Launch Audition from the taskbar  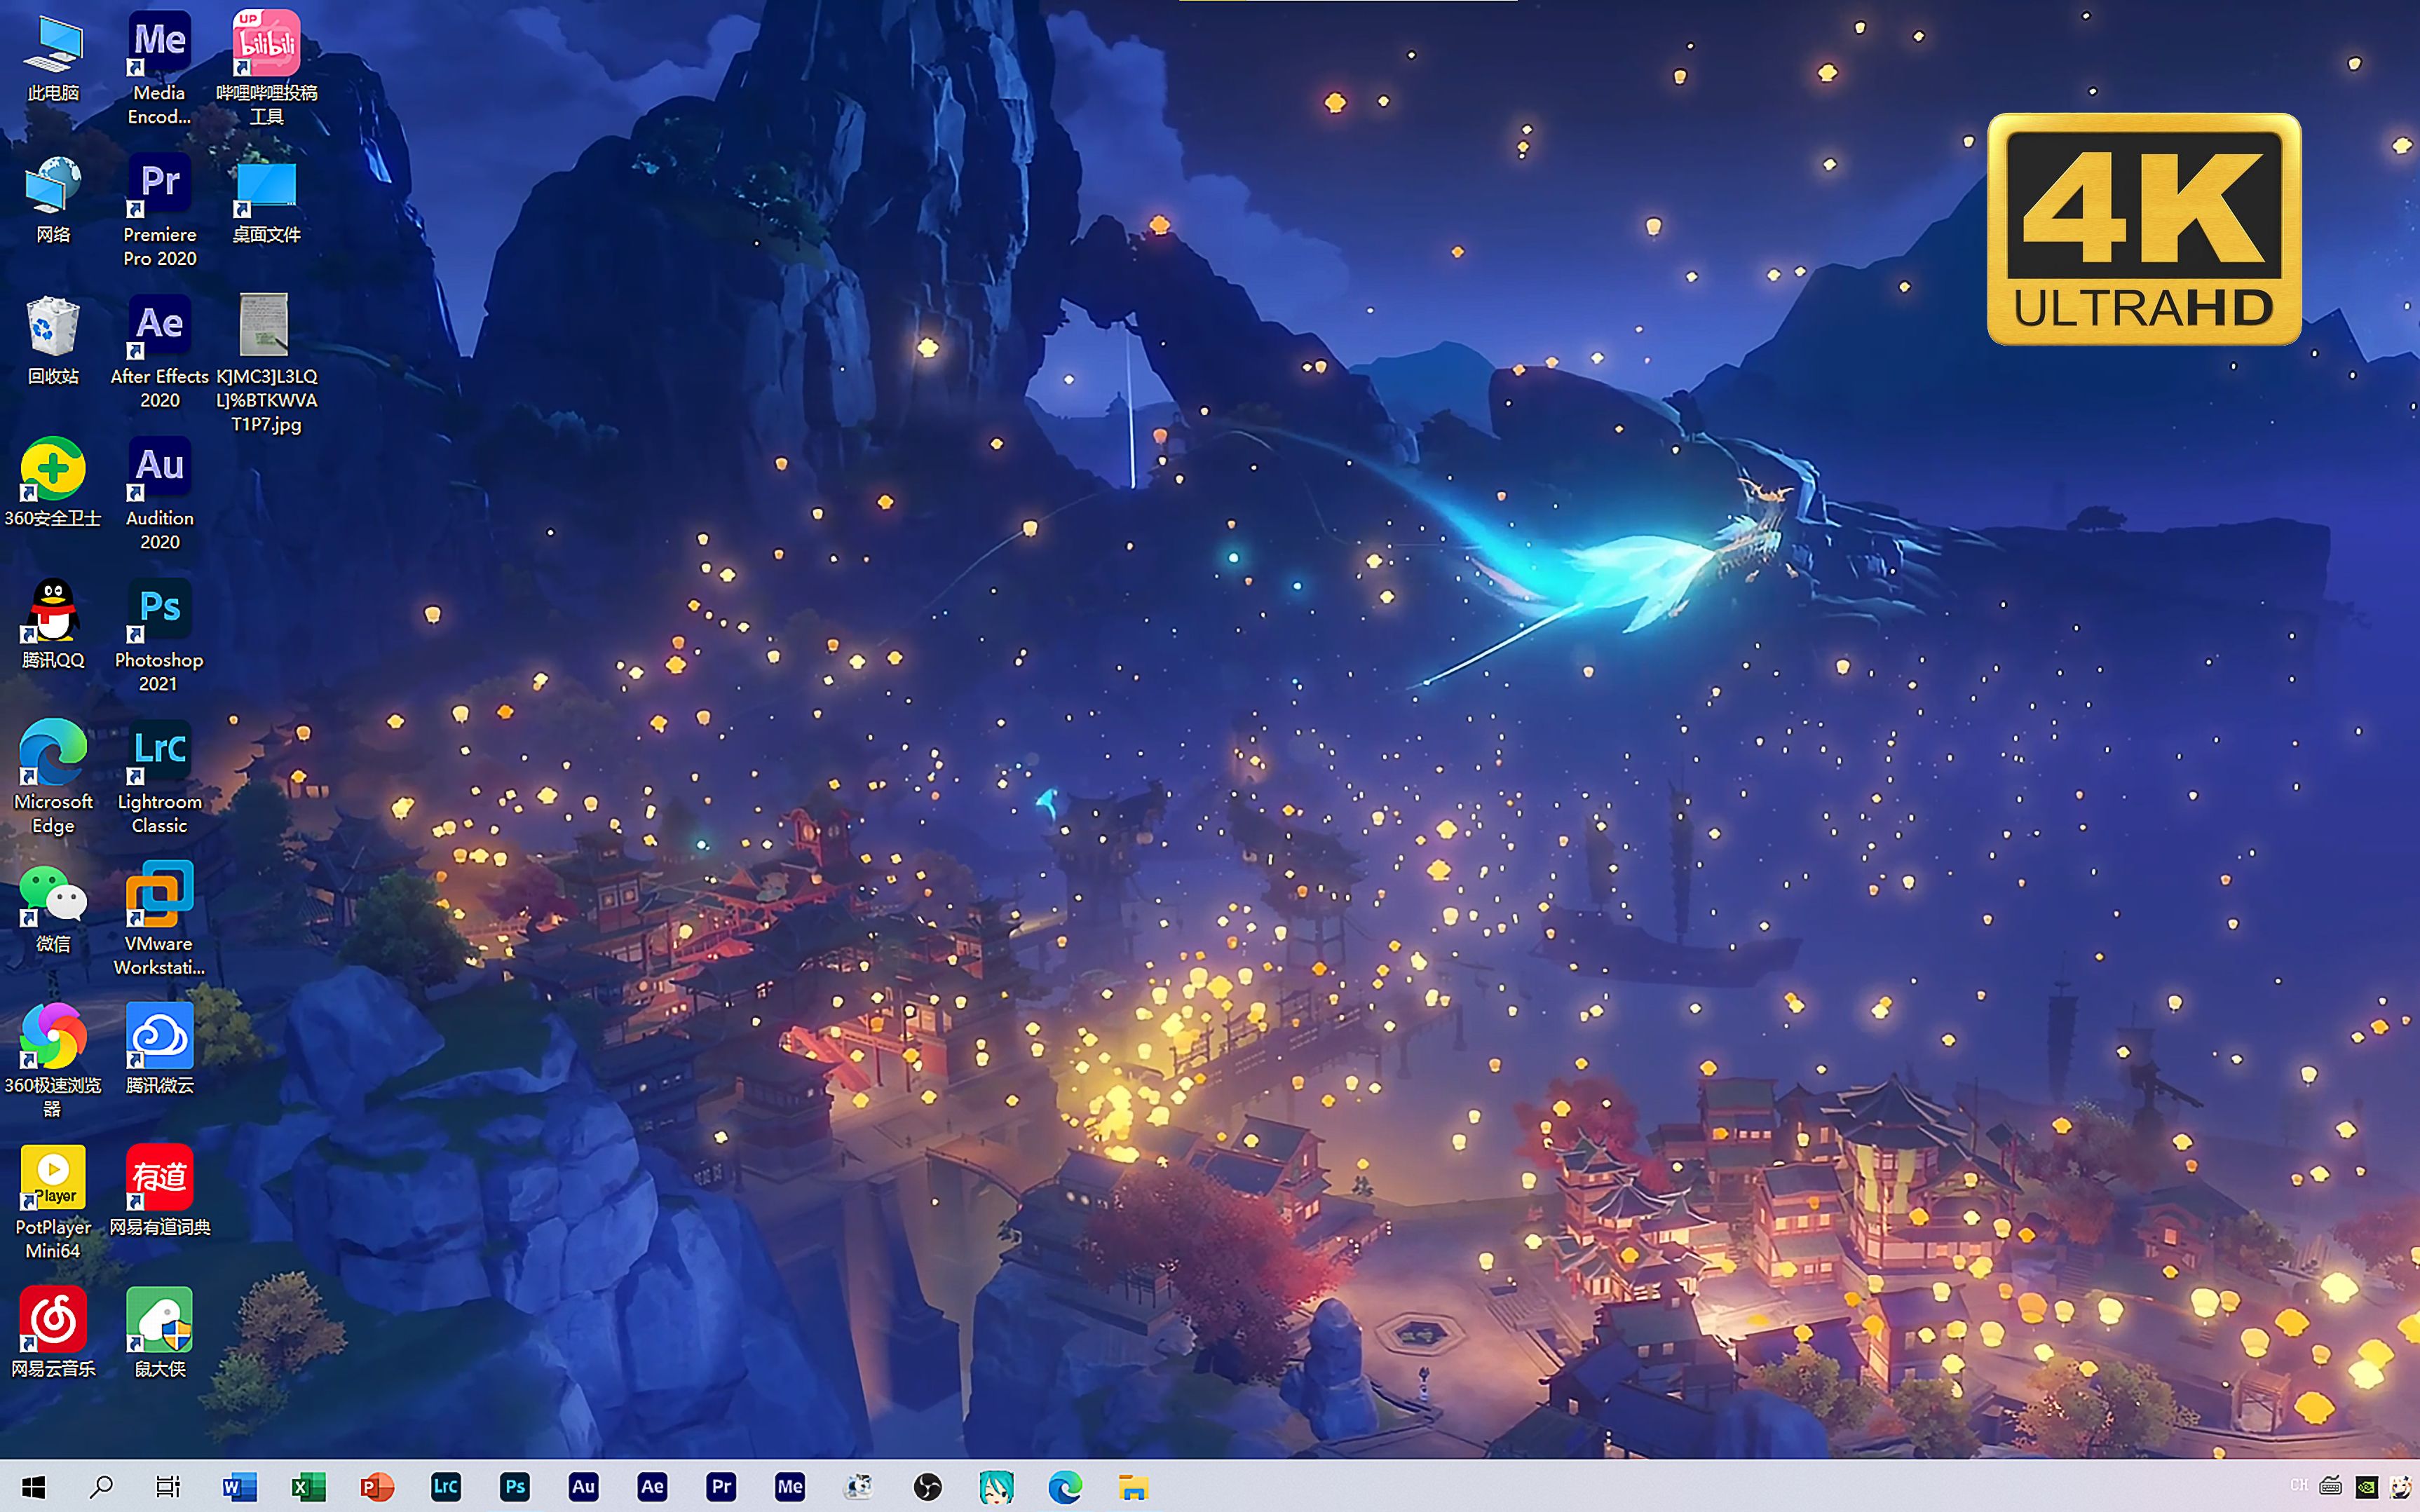(583, 1488)
